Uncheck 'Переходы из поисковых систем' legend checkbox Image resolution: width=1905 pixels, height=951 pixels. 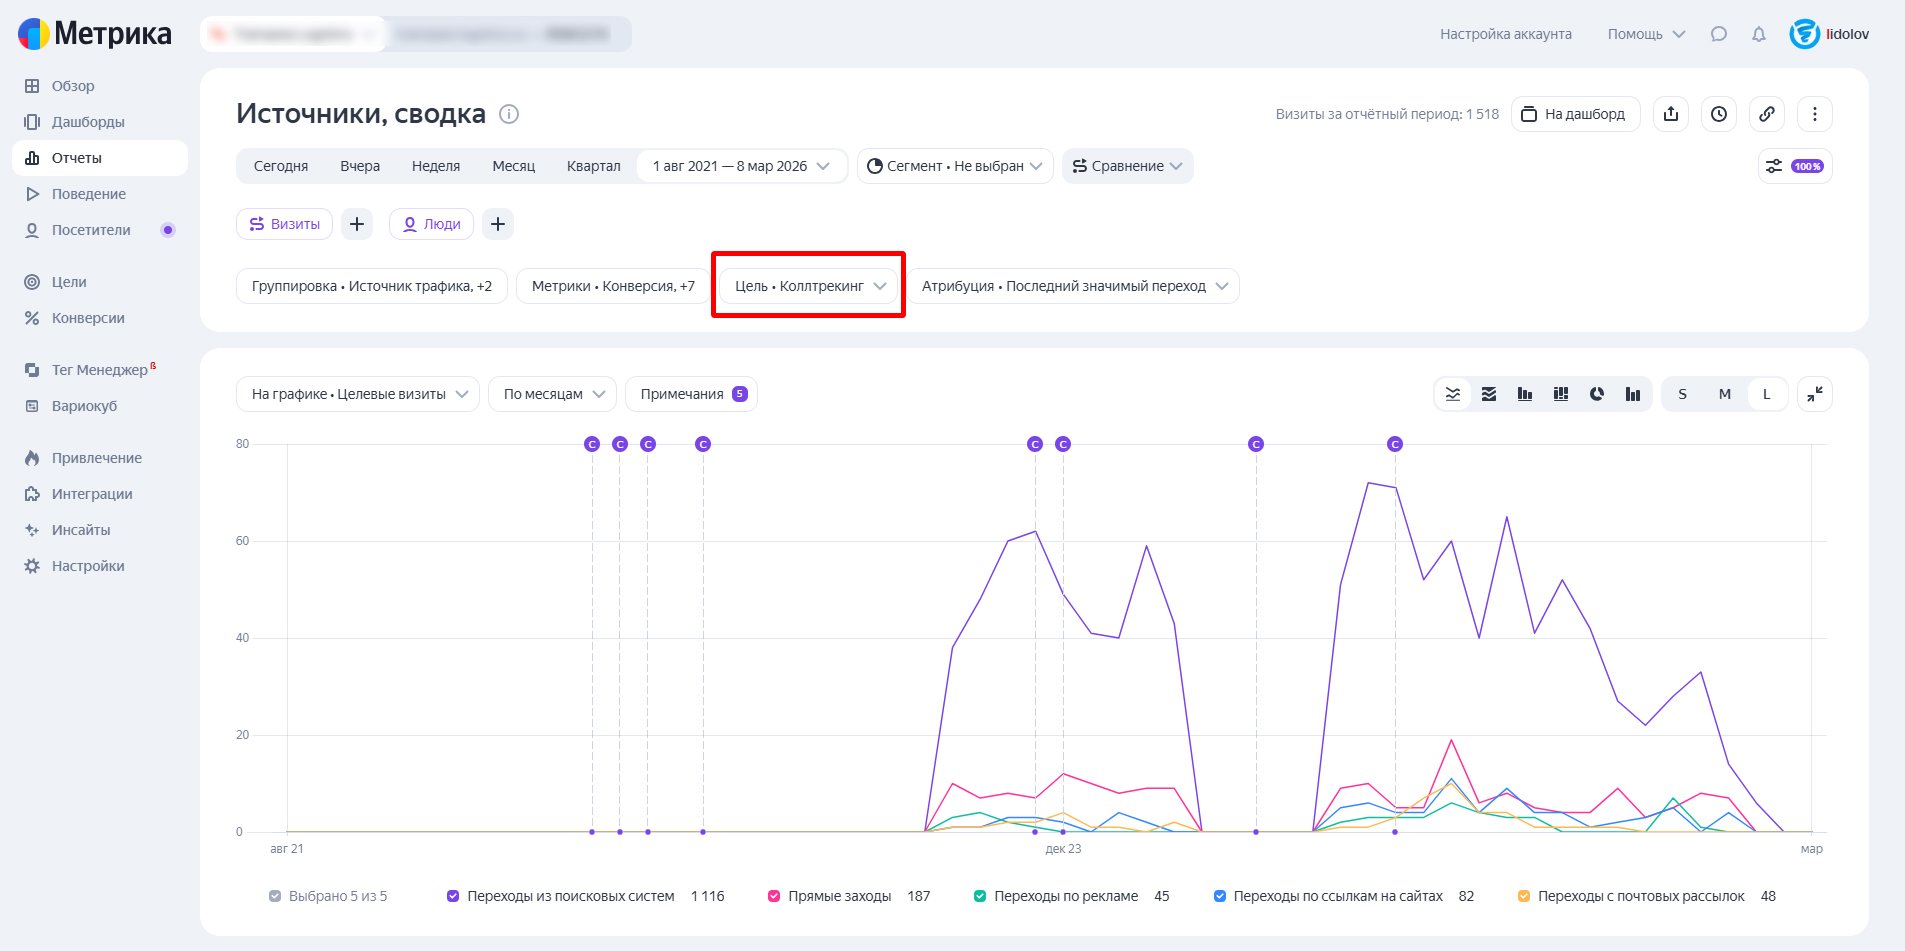[x=453, y=896]
